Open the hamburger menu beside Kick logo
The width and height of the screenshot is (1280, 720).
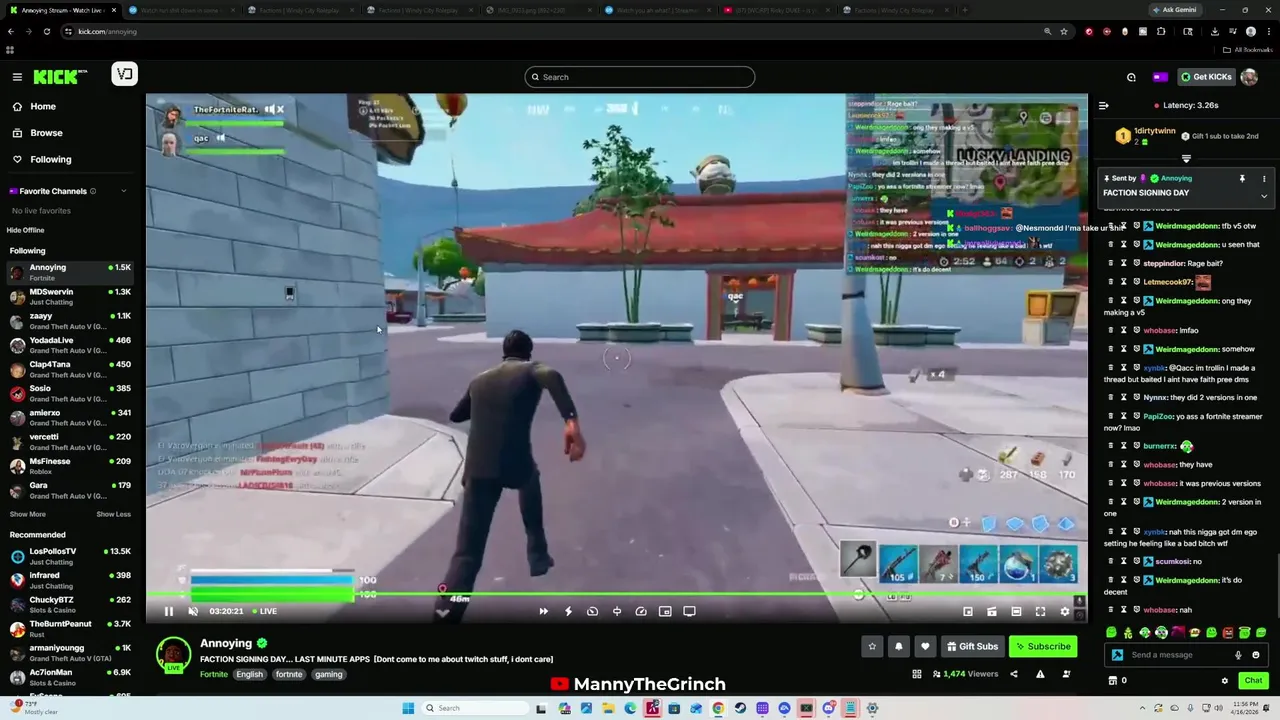[17, 77]
